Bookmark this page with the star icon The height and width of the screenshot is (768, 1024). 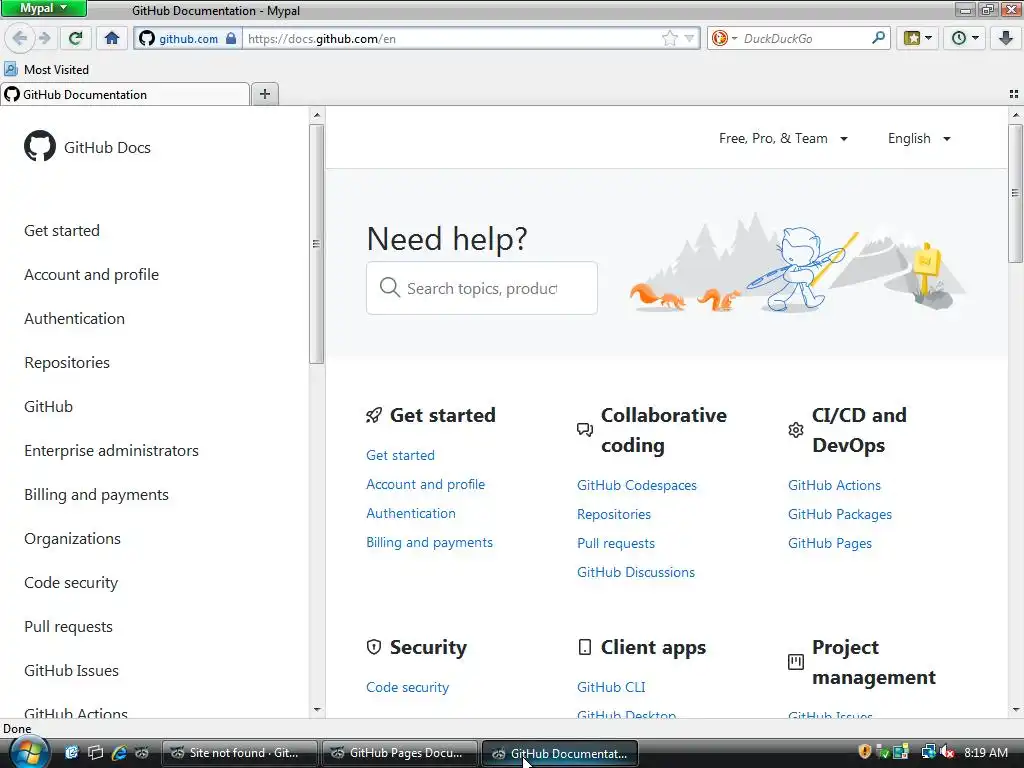[669, 39]
